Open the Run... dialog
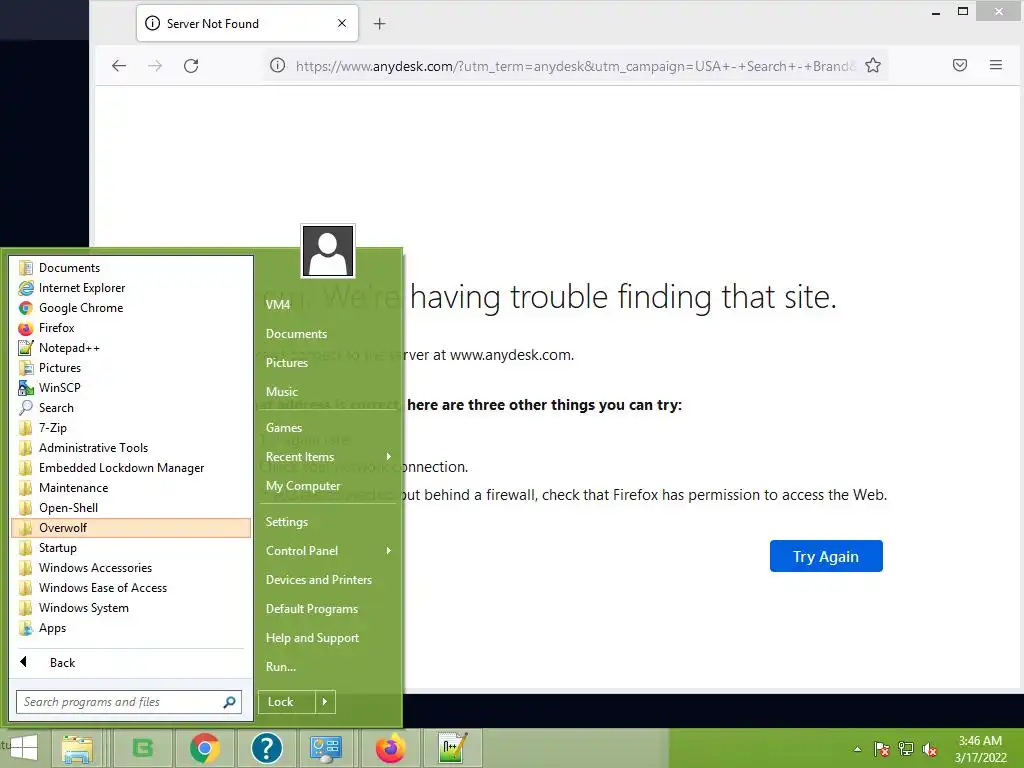1024x768 pixels. (x=328, y=667)
